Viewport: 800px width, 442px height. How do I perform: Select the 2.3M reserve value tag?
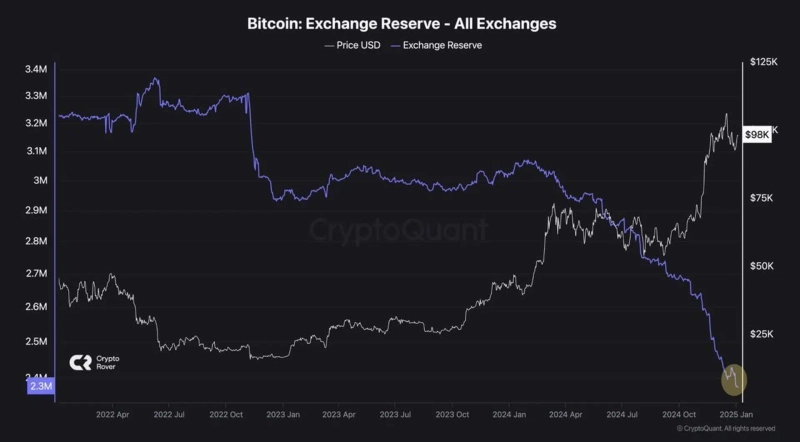tap(42, 386)
